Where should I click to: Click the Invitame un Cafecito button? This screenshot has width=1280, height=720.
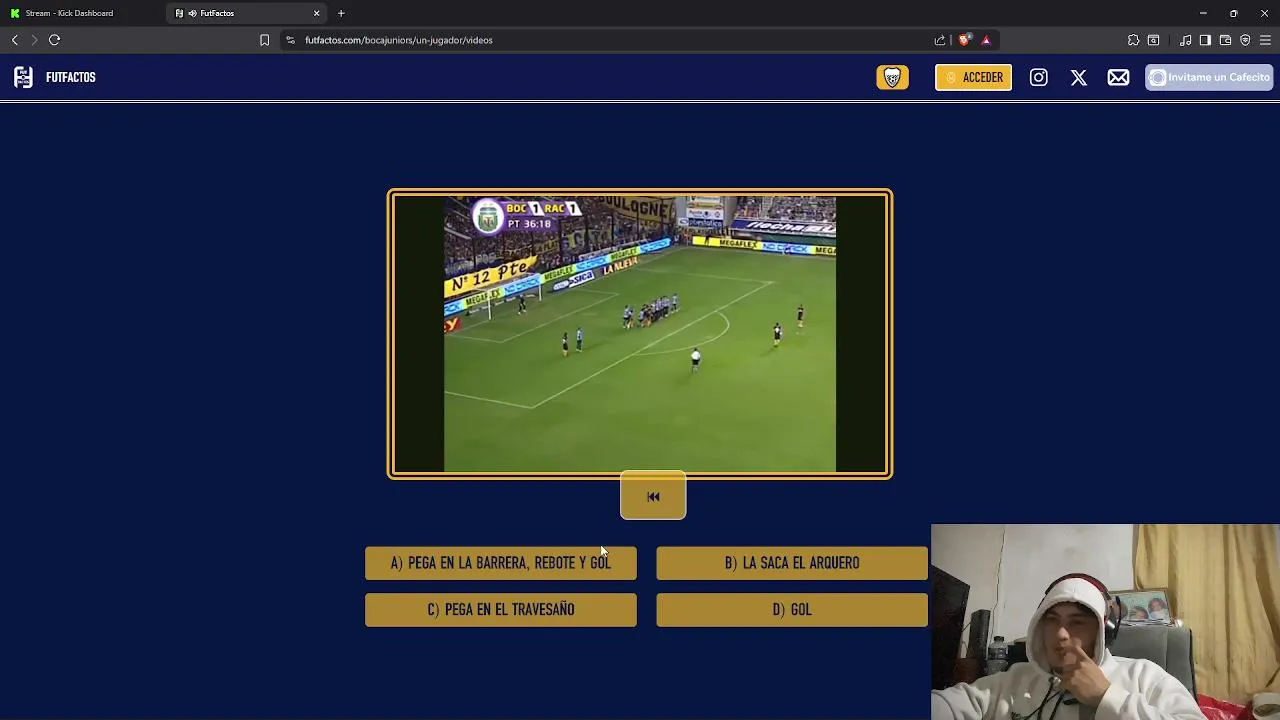point(1209,77)
